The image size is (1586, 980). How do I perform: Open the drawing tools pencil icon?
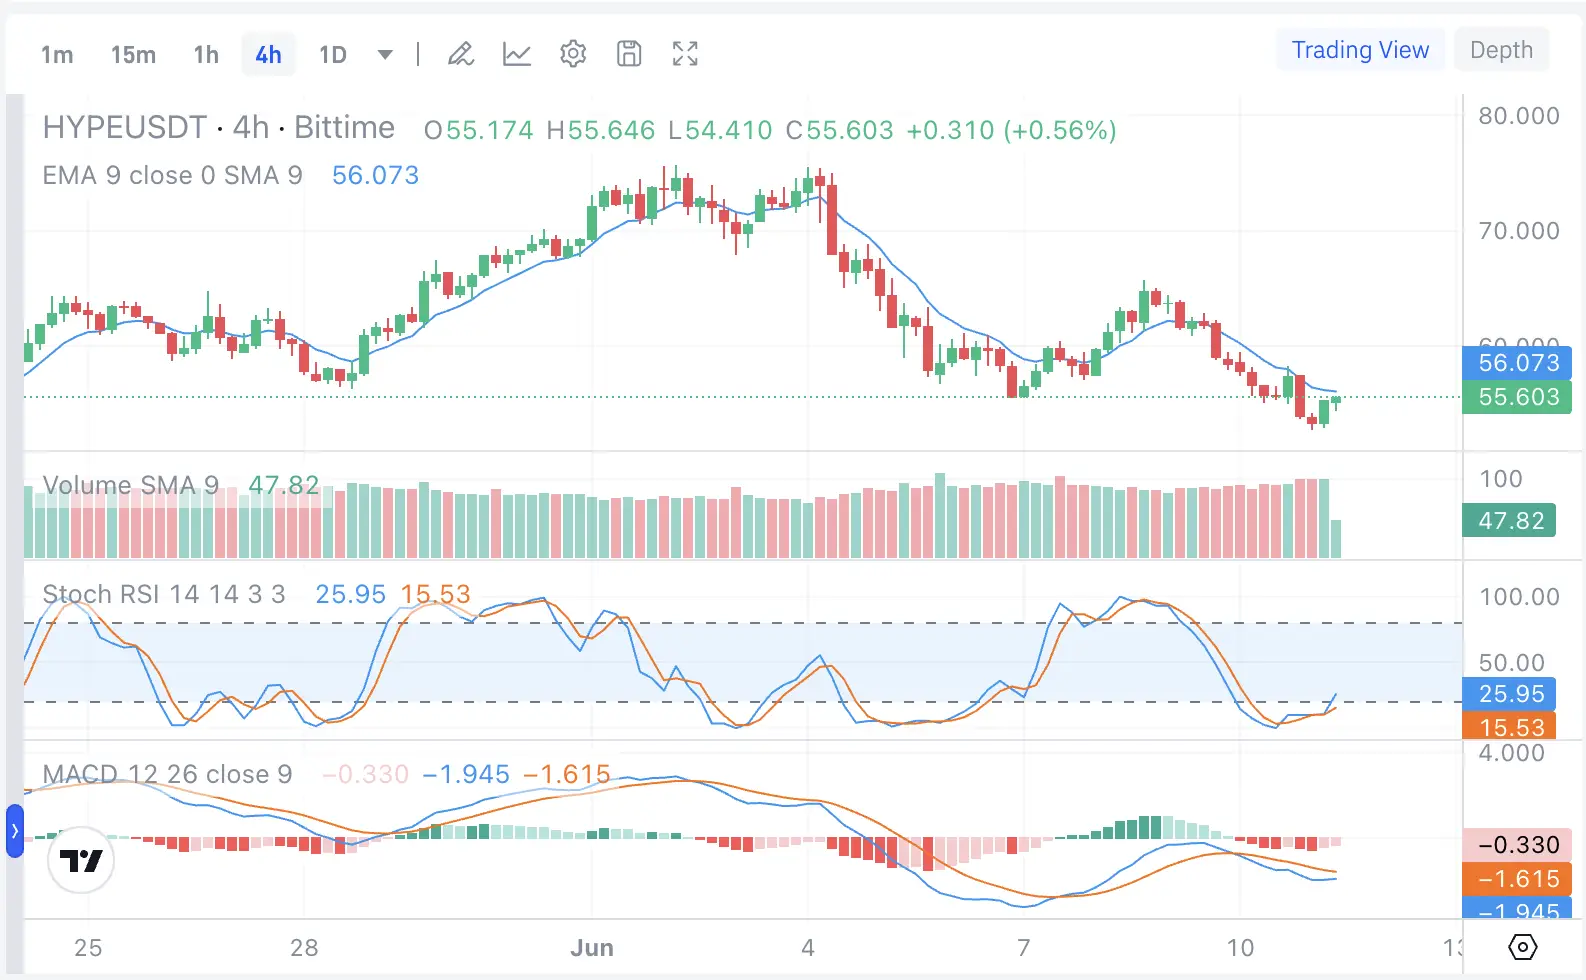(x=460, y=54)
